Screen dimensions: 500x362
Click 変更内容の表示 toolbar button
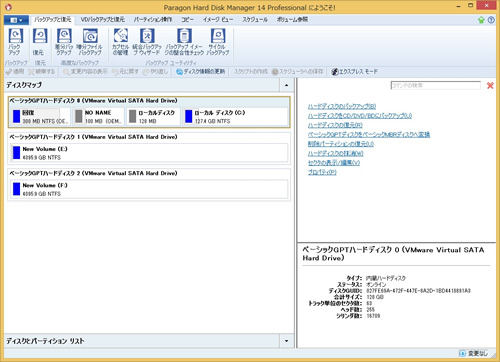click(x=85, y=72)
